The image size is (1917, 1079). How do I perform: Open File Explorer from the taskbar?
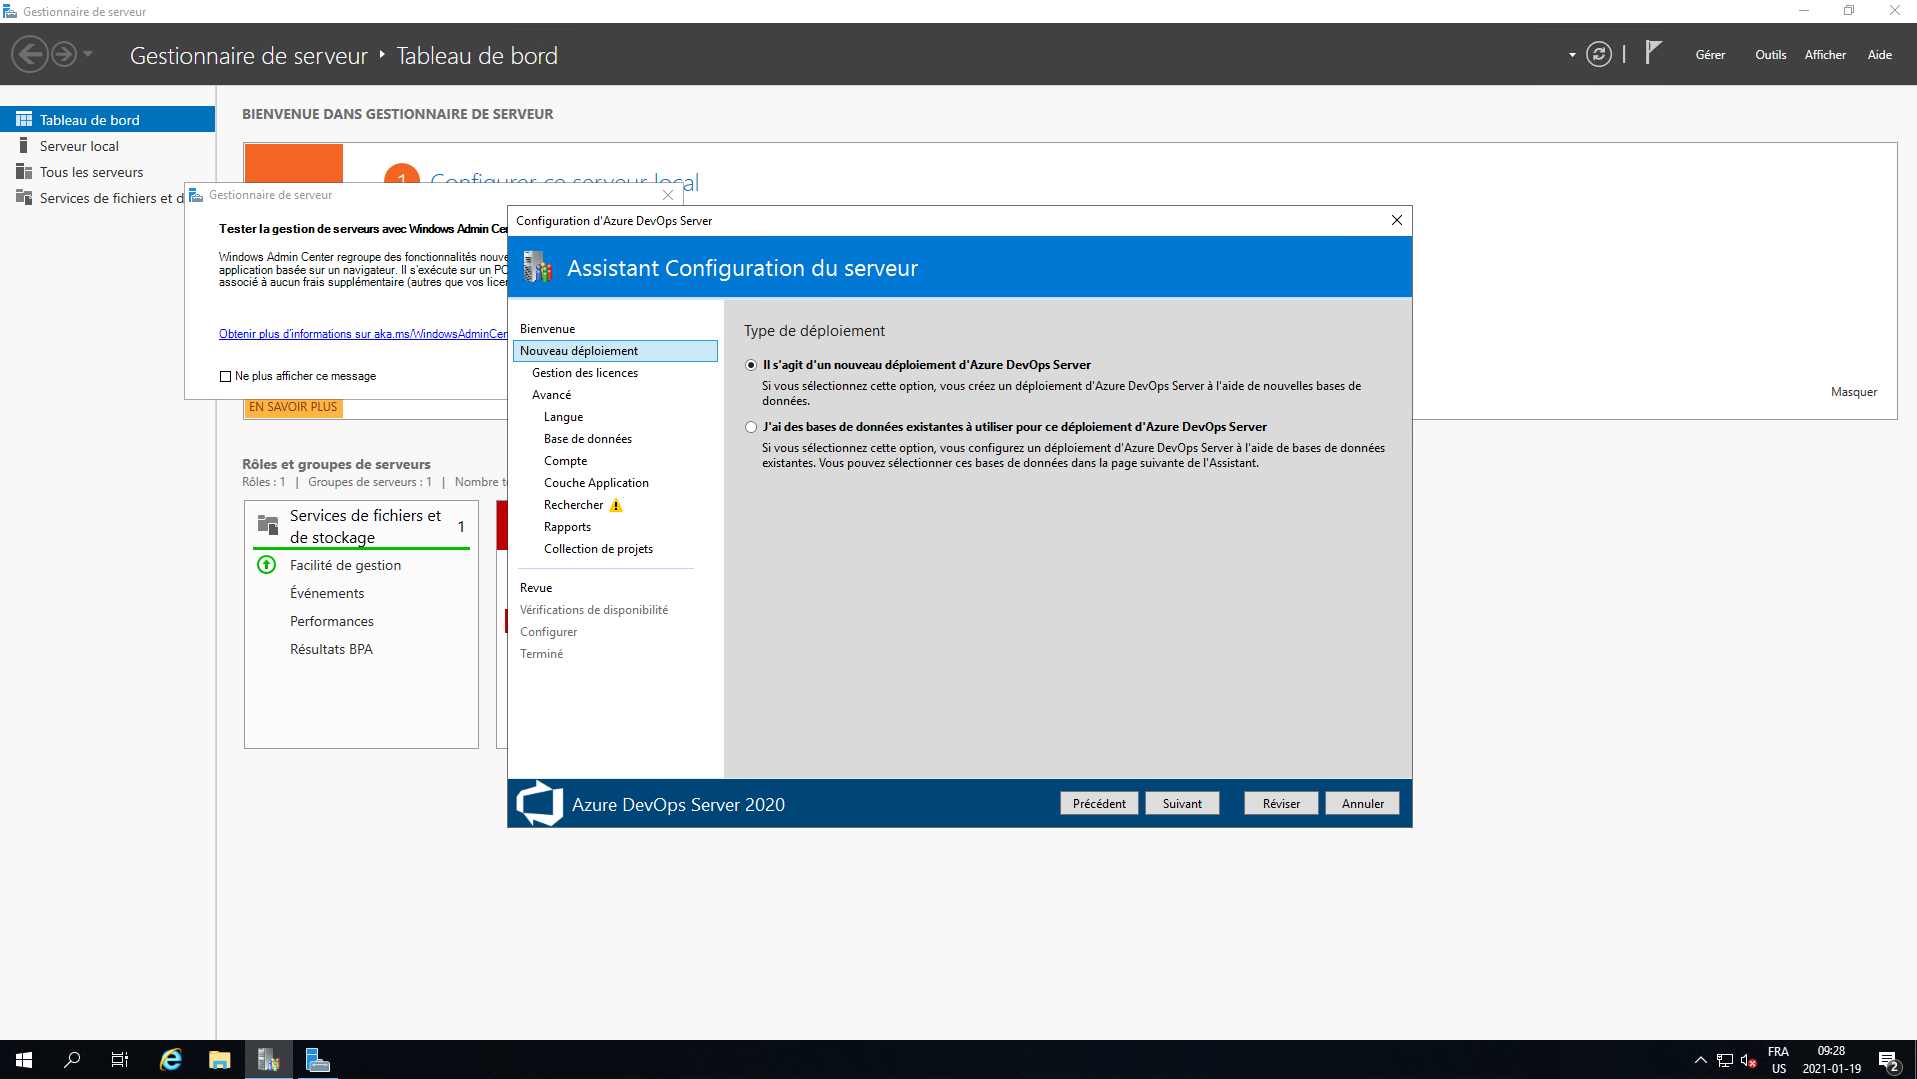[x=220, y=1060]
